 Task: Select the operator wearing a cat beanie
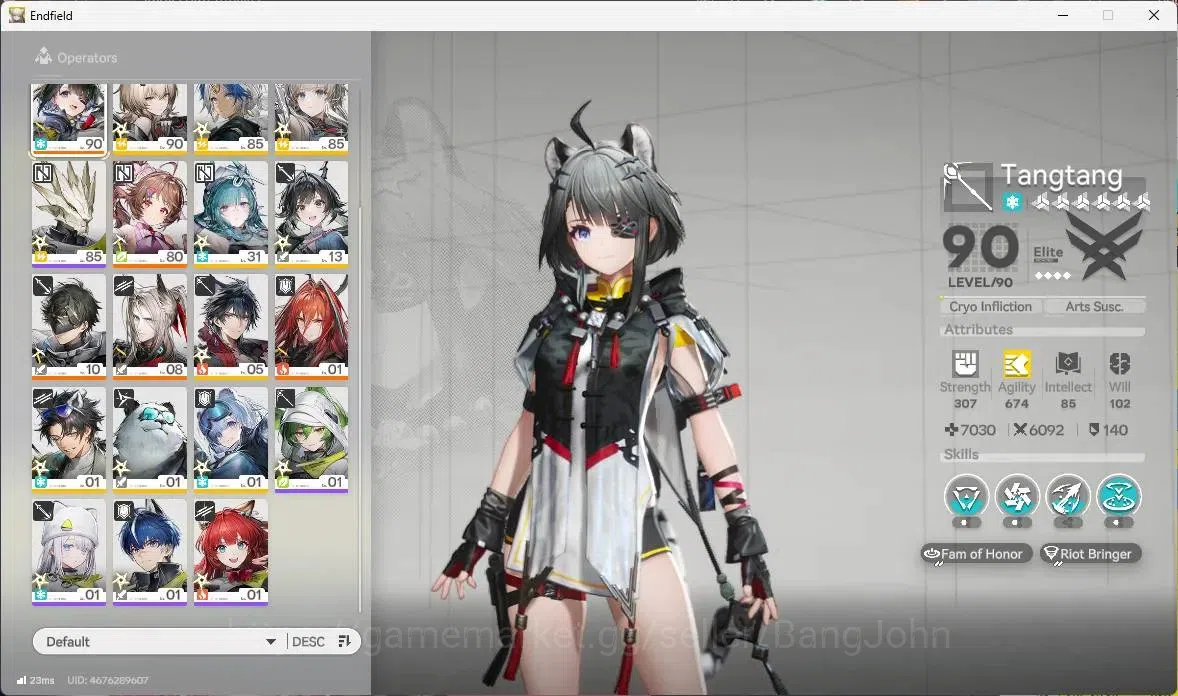(x=68, y=552)
